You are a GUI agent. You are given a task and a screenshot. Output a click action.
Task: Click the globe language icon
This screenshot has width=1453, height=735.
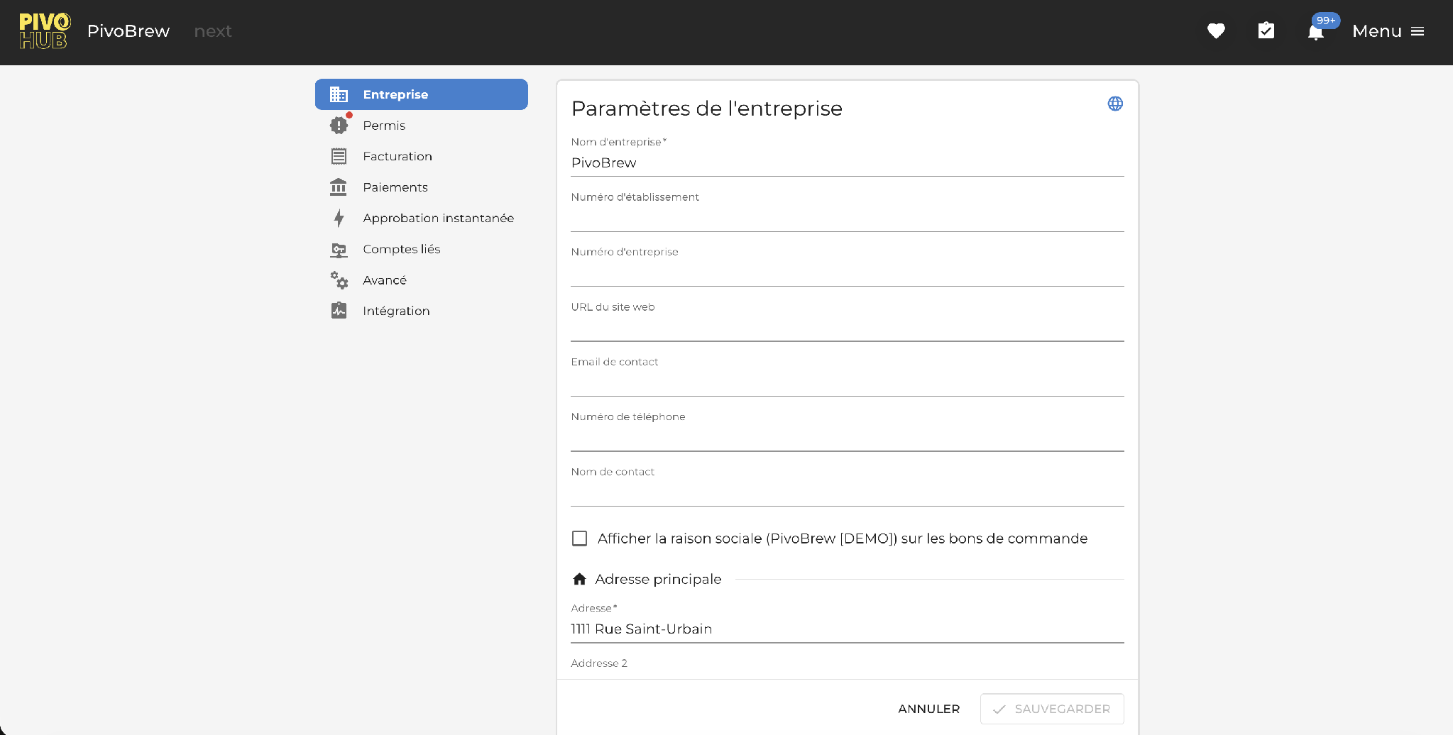coord(1115,103)
